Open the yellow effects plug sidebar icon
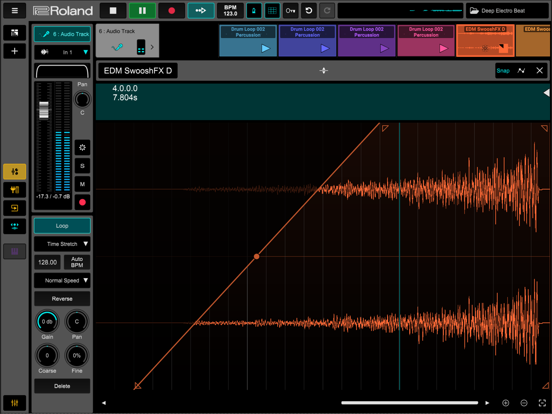Image resolution: width=552 pixels, height=414 pixels. [x=14, y=190]
